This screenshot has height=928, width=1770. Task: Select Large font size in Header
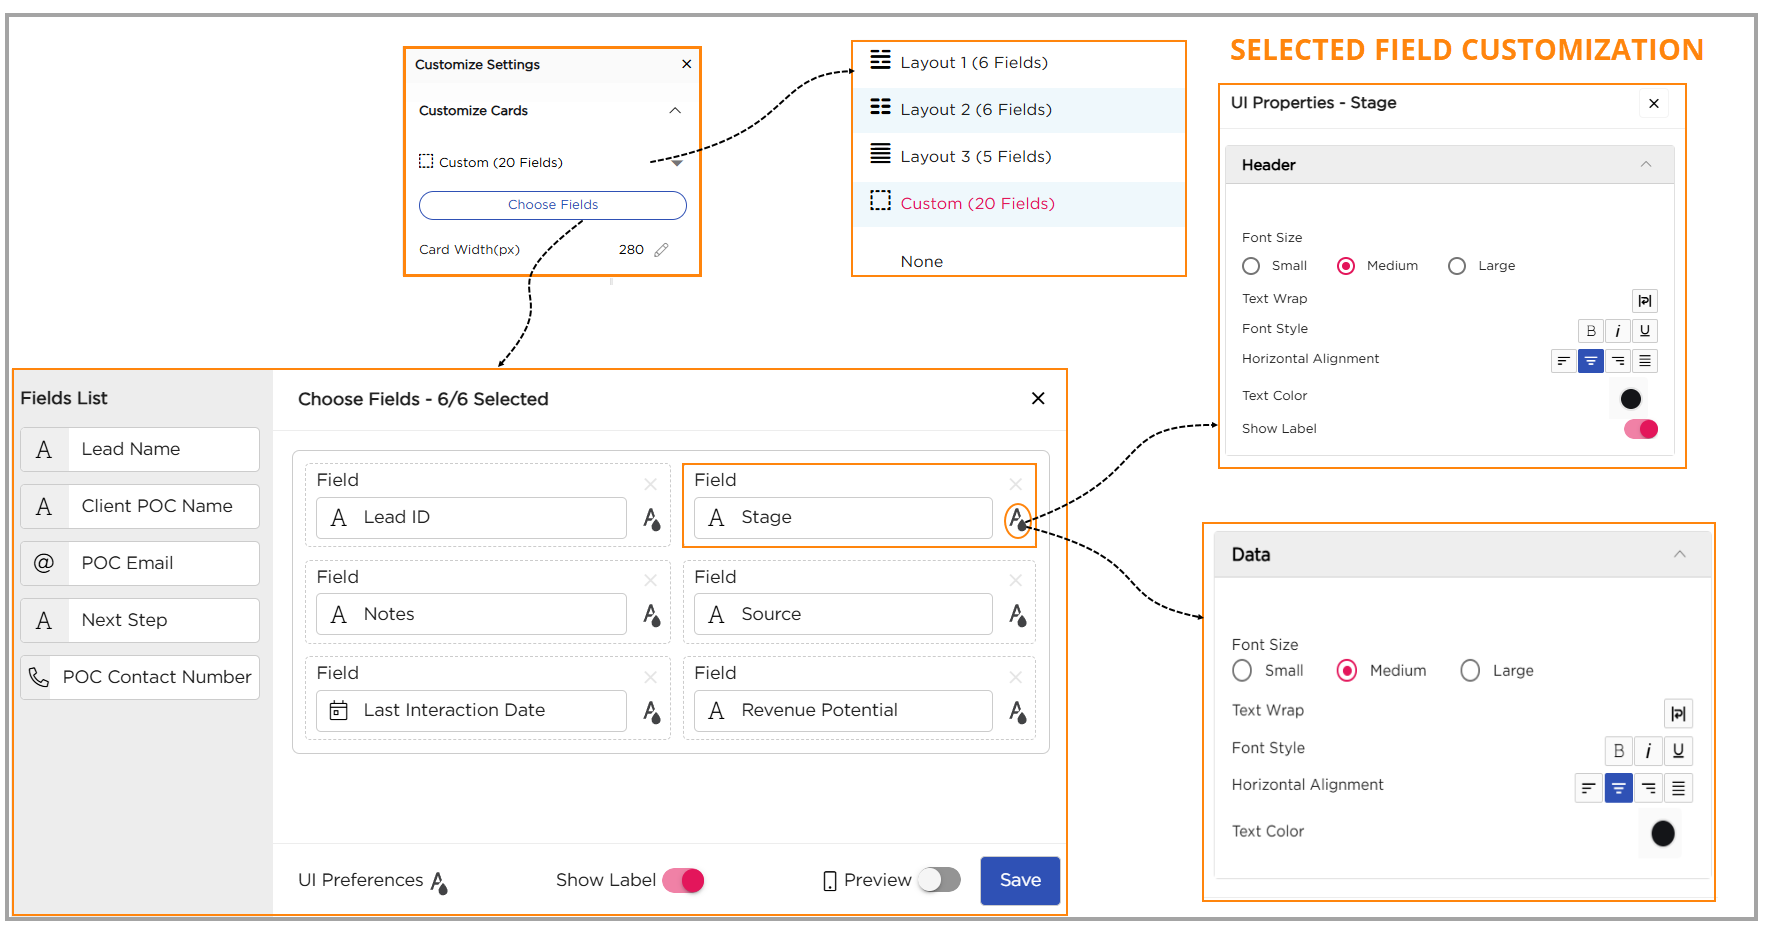point(1457,266)
